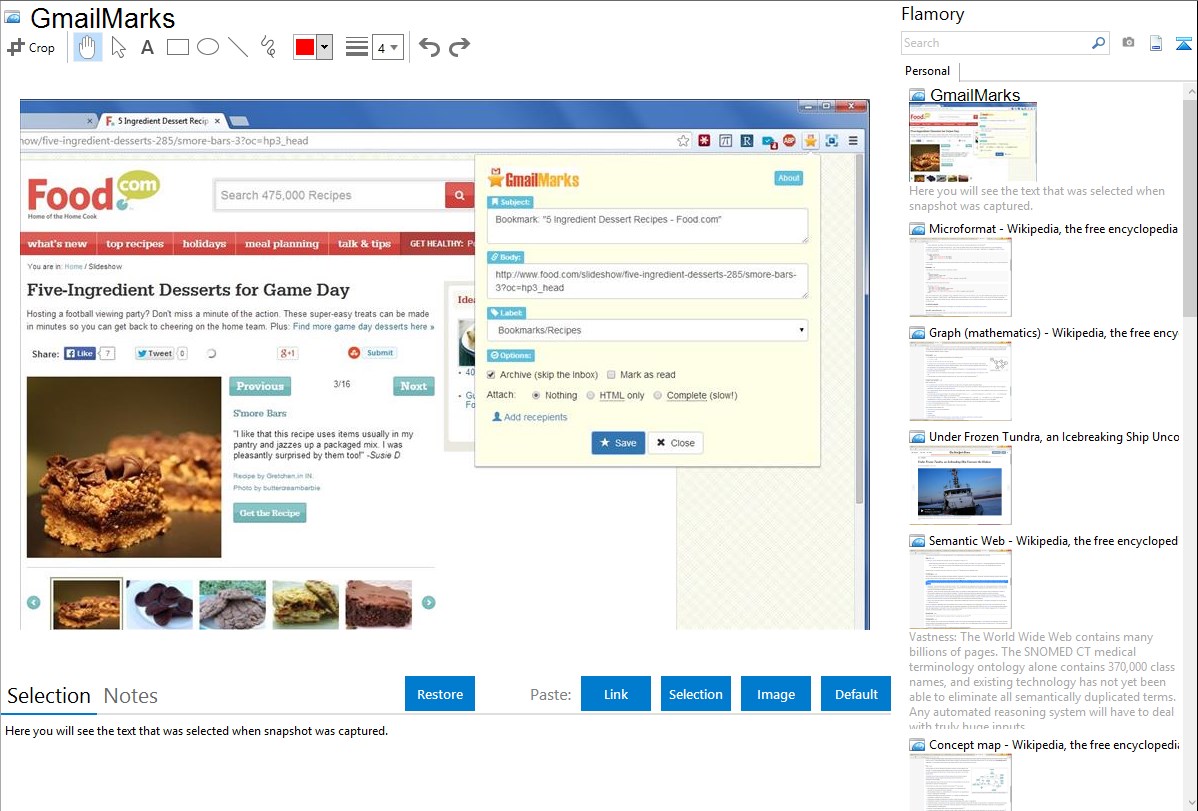This screenshot has width=1198, height=811.
Task: Click the Restore button
Action: tap(440, 694)
